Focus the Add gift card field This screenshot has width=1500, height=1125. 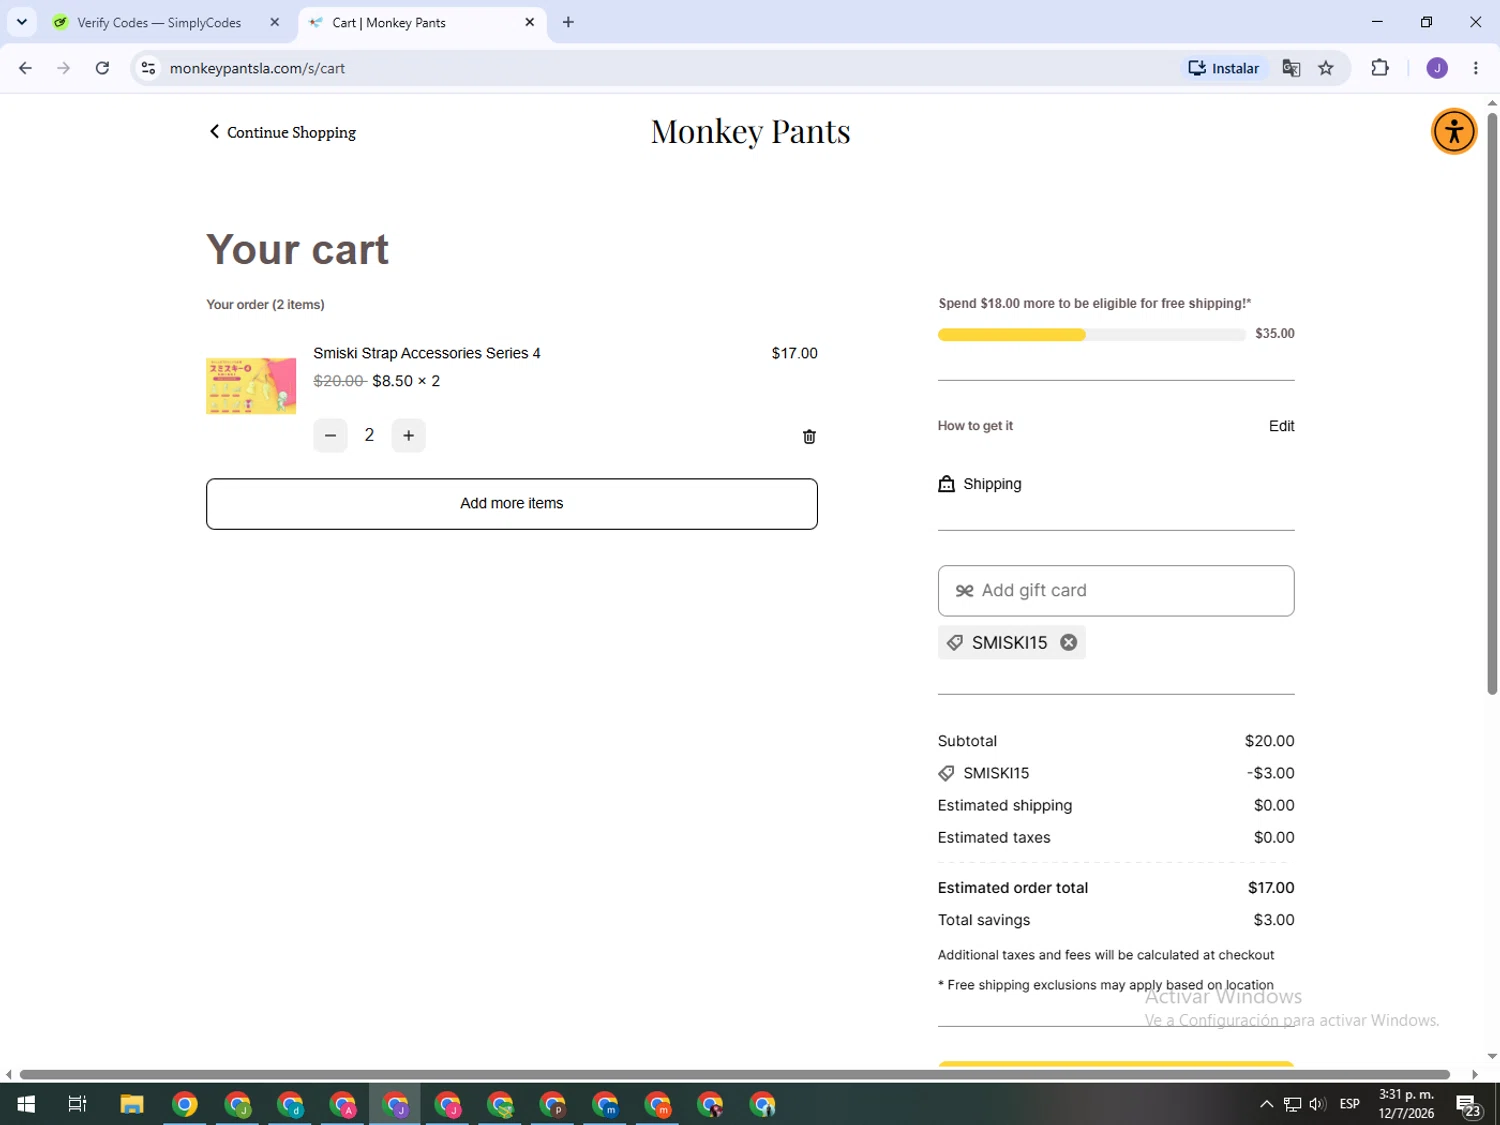pos(1116,591)
